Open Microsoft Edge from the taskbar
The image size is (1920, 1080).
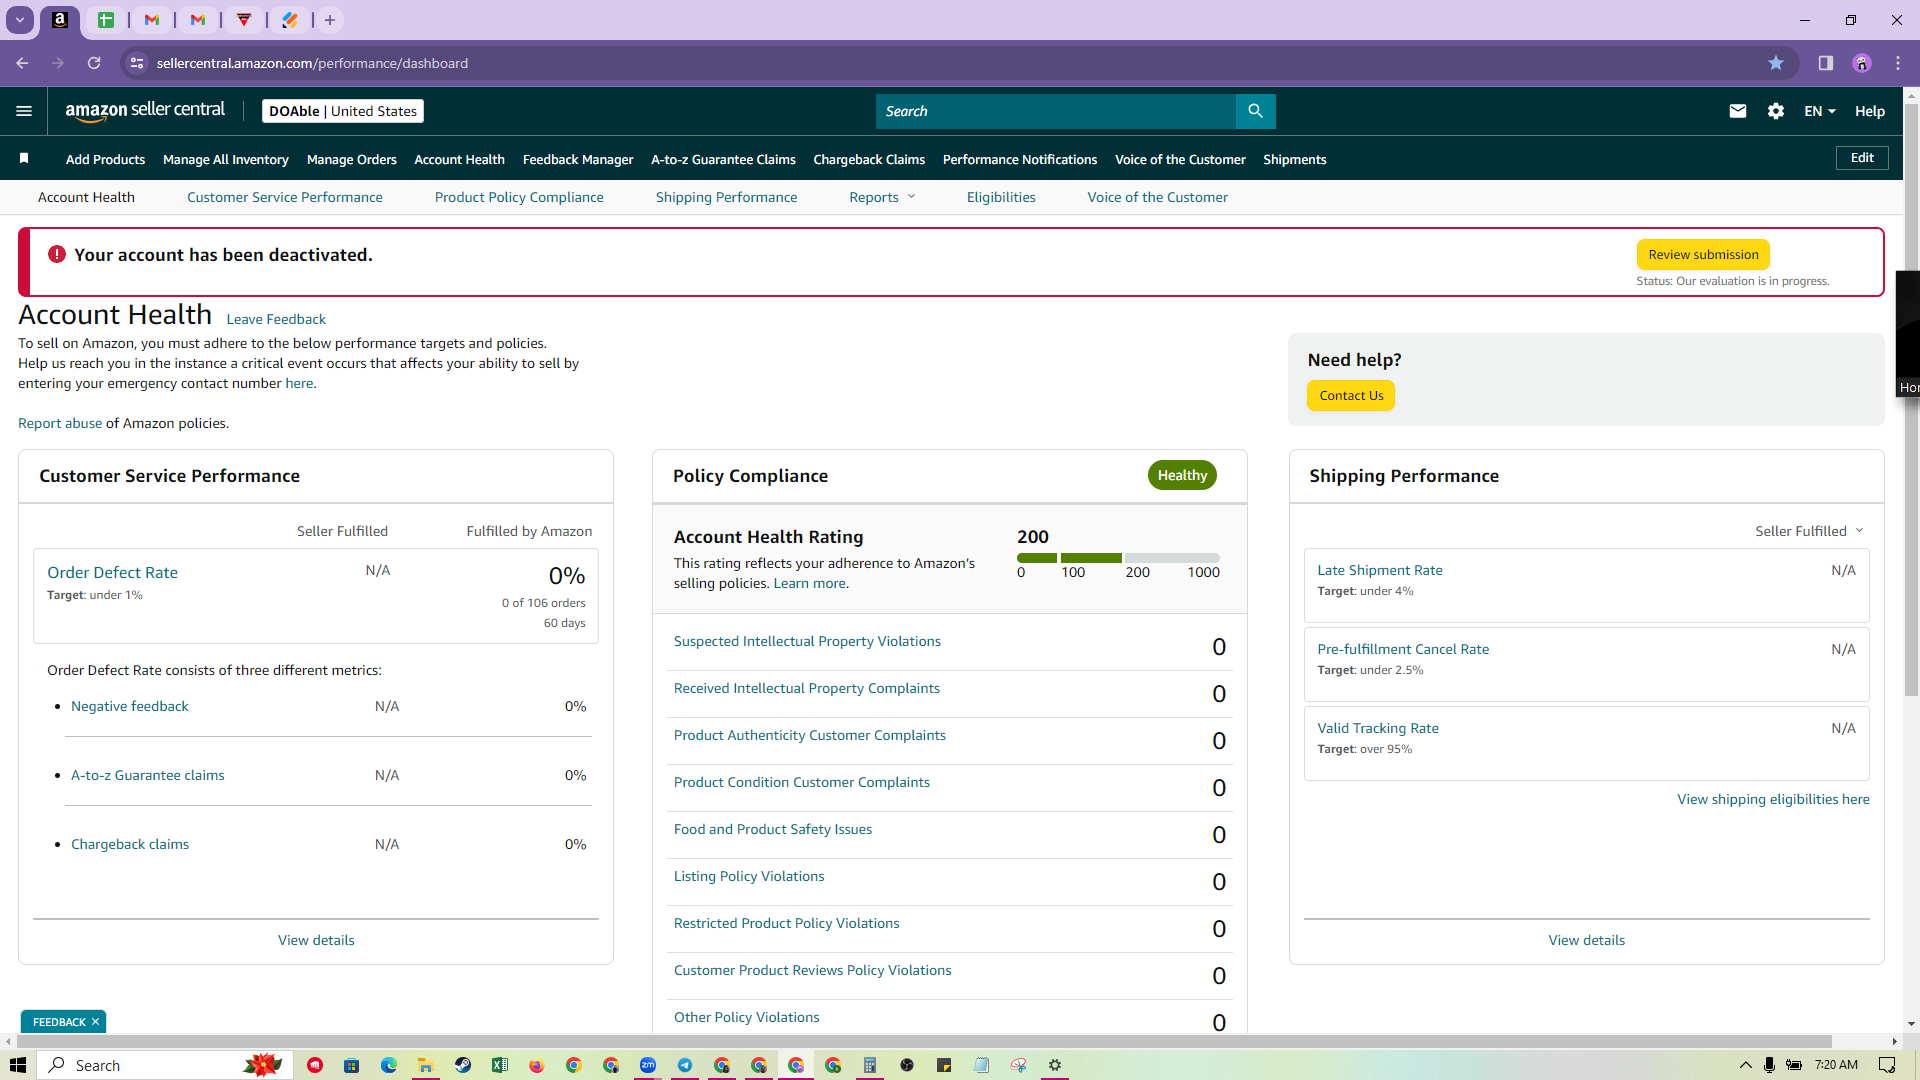389,1065
